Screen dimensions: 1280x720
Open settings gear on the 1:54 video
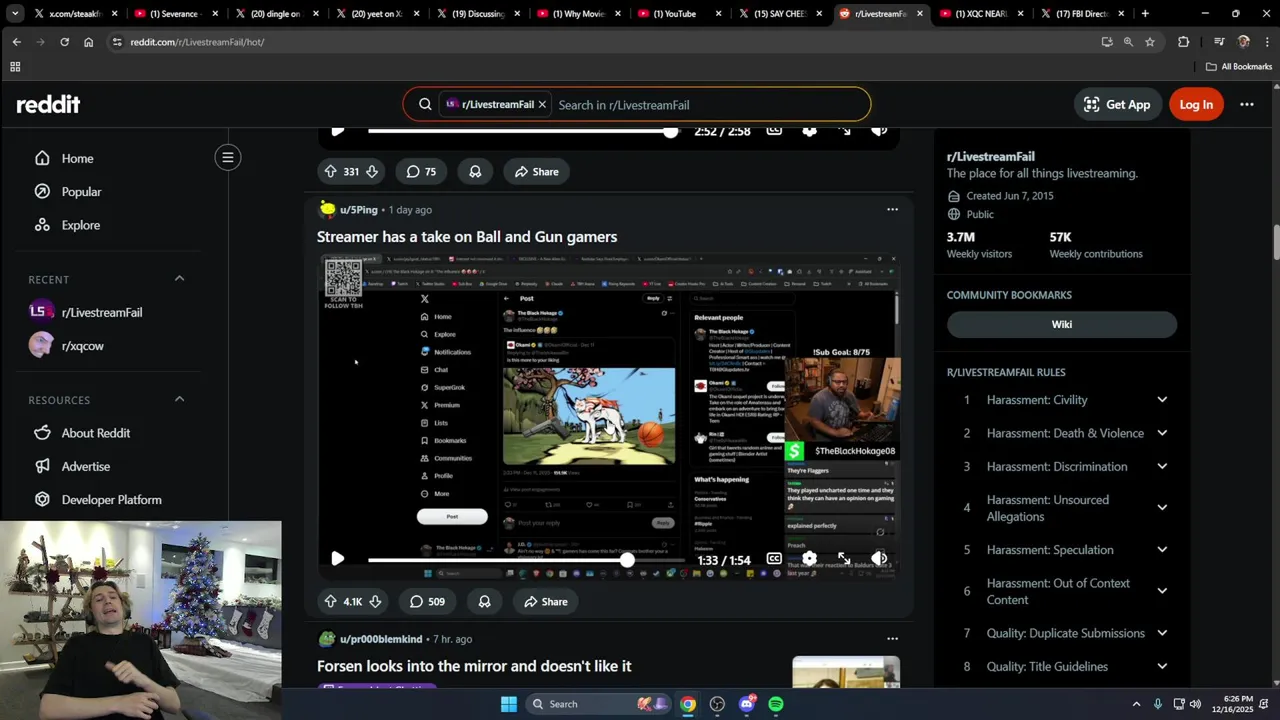pyautogui.click(x=809, y=559)
